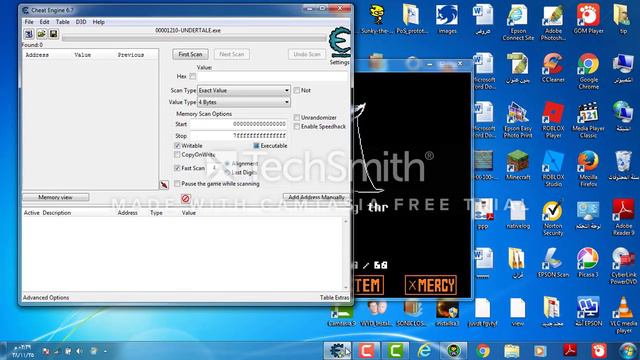Open Media Player Classic desktop icon
This screenshot has height=360, width=640.
click(588, 120)
